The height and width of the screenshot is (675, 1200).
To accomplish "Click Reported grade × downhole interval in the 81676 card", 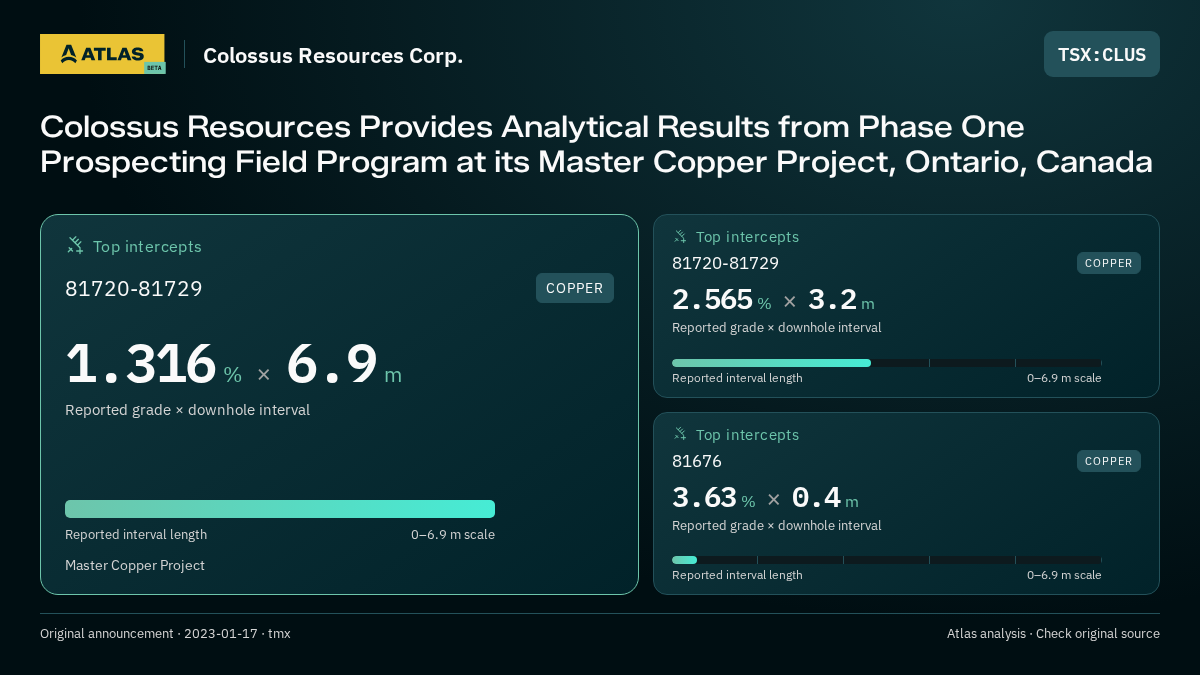I will 777,525.
